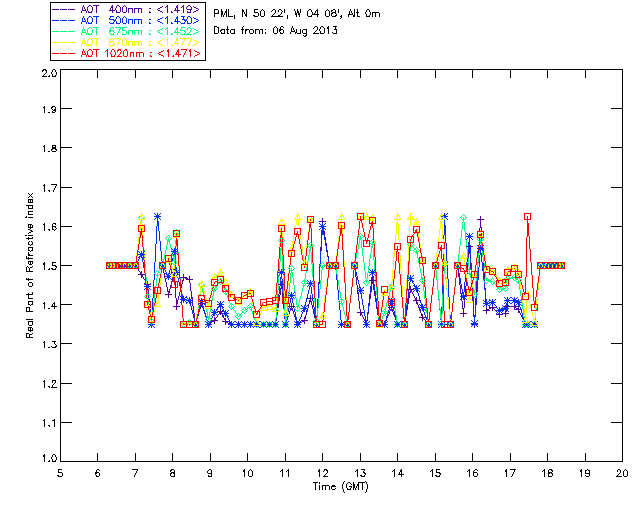Click the blue dashed line sample in legend
Viewport: 640px width, 512px height.
[x=64, y=20]
